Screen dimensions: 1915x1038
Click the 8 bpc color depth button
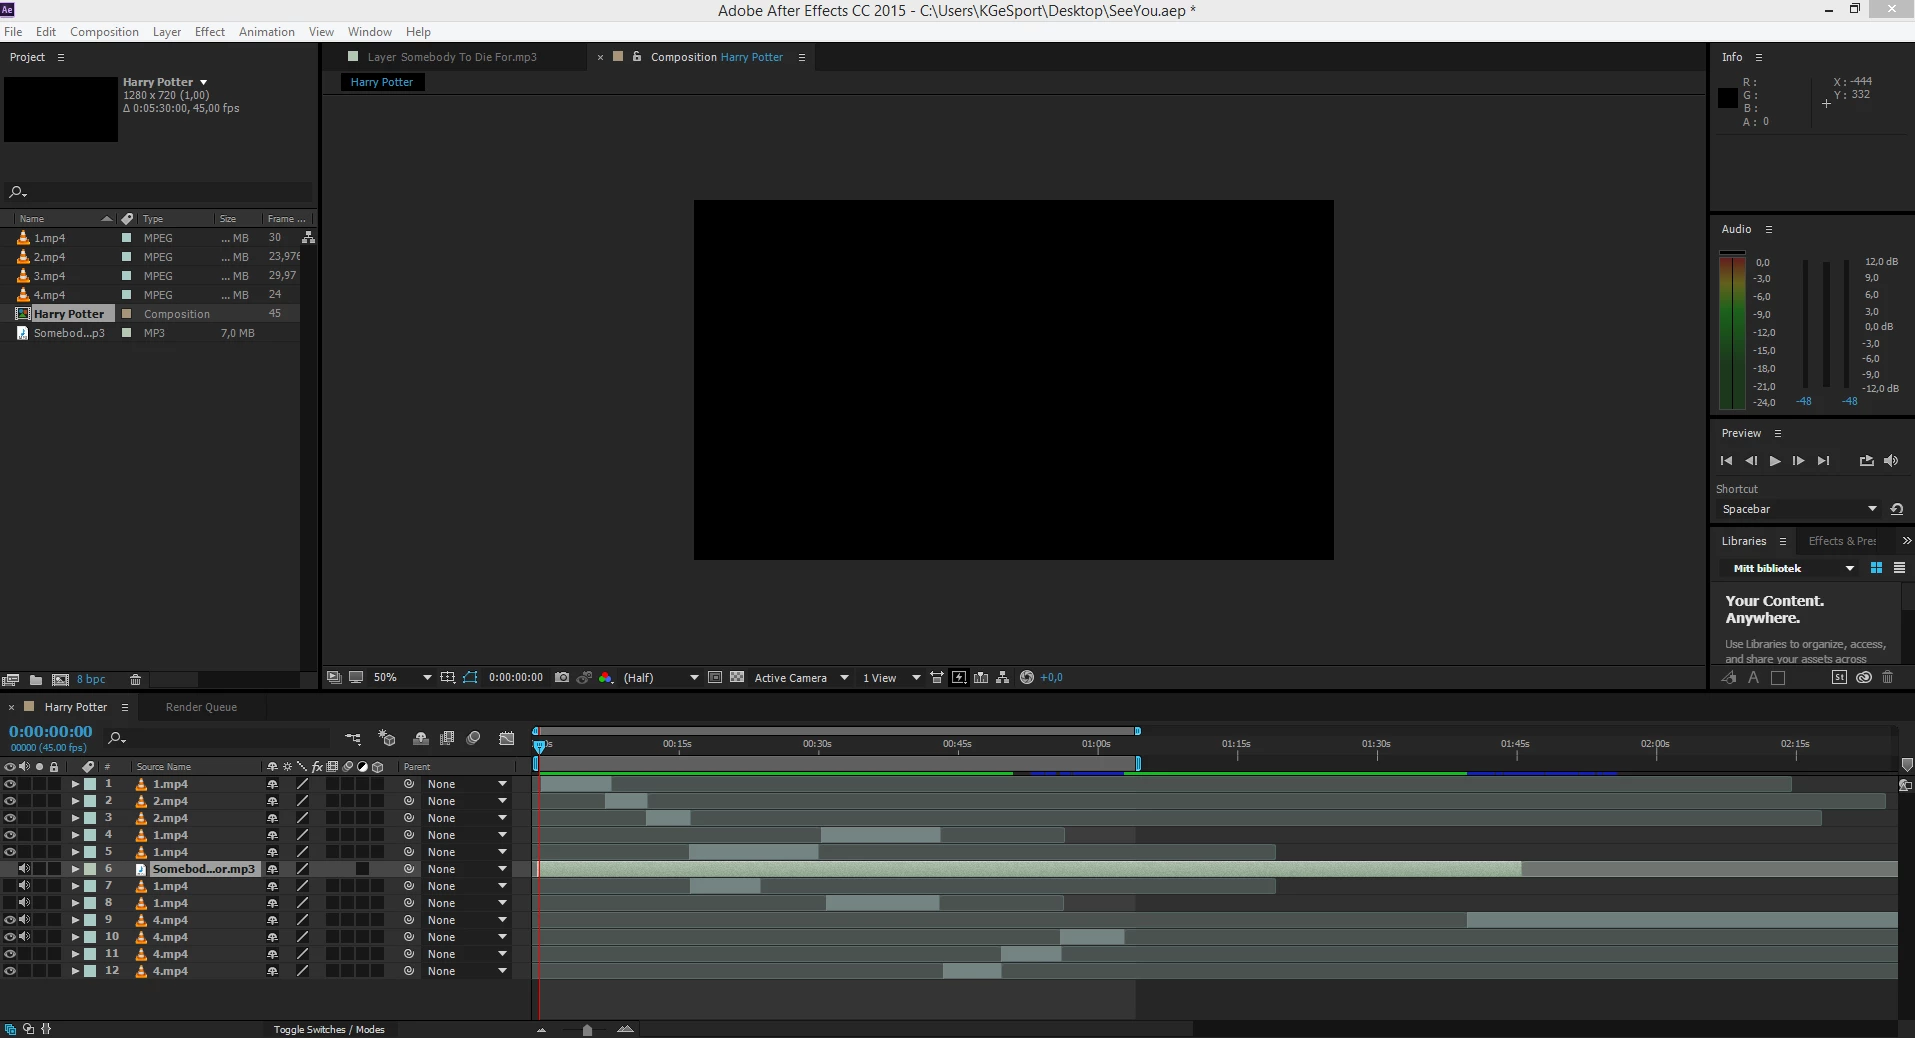coord(91,679)
